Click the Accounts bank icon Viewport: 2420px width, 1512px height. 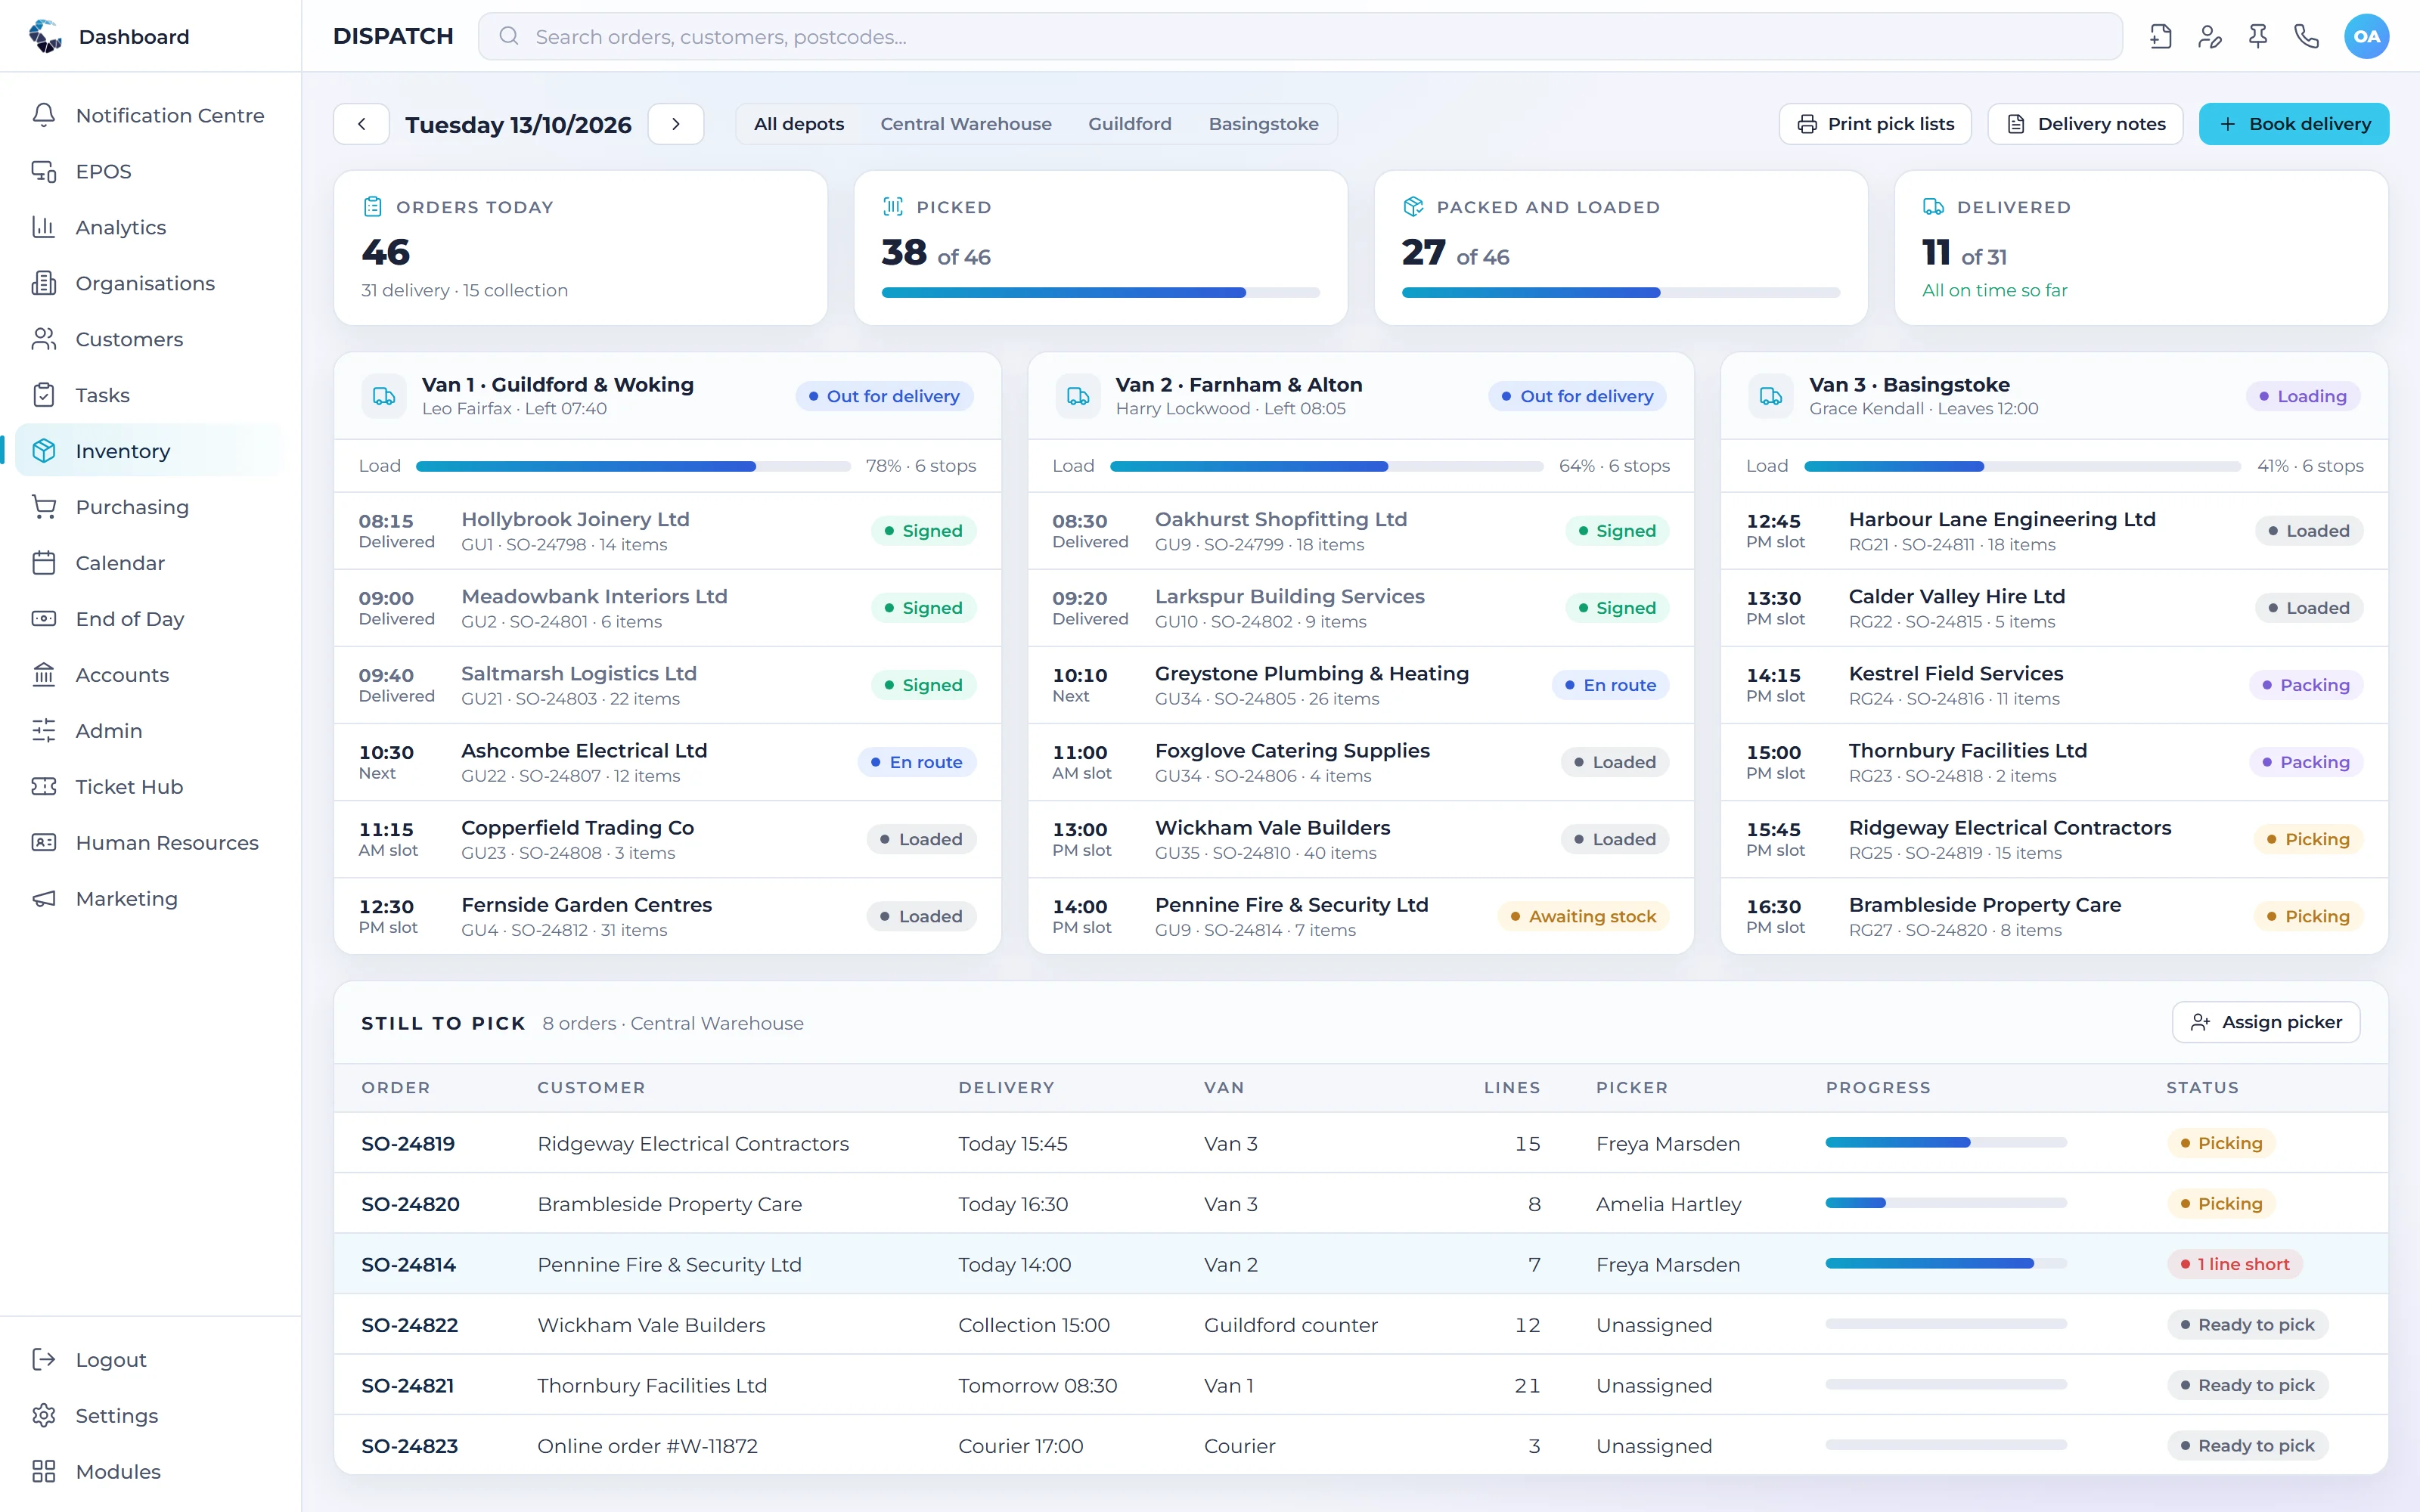pyautogui.click(x=44, y=675)
